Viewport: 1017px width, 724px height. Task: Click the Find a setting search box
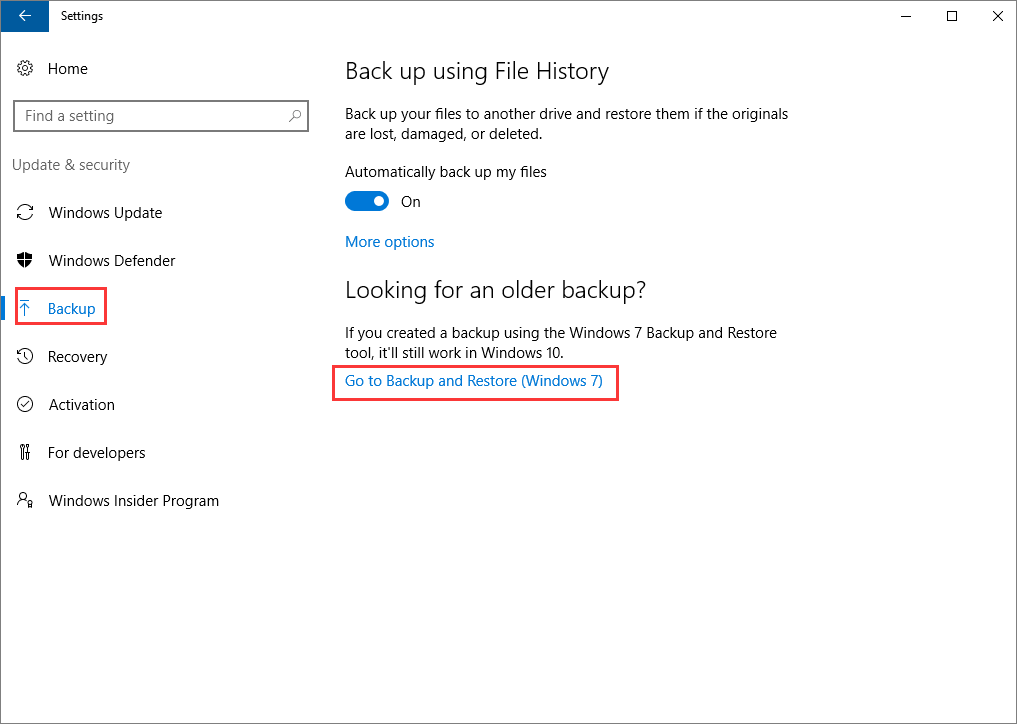pos(160,116)
